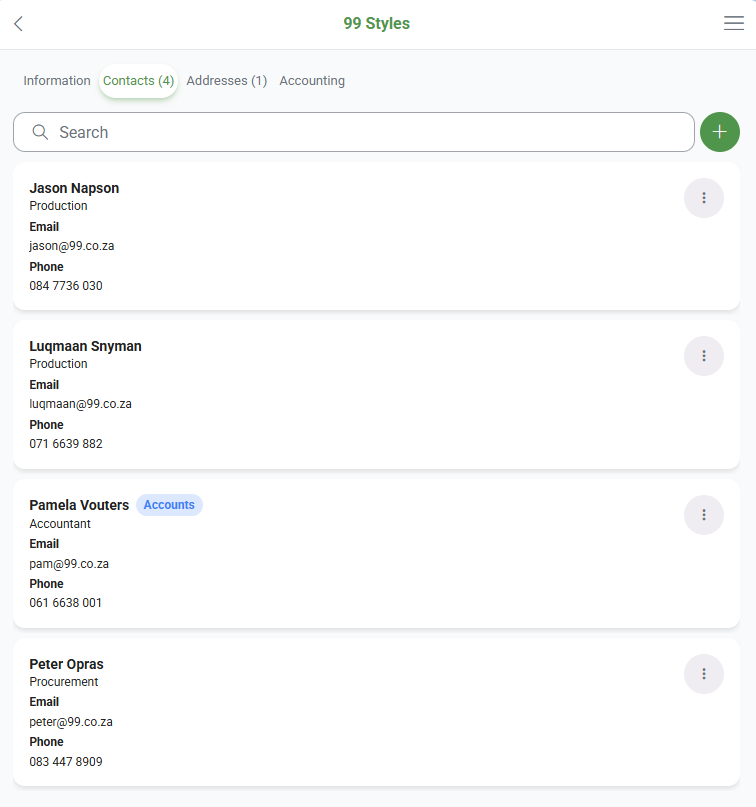Viewport: 756px width, 807px height.
Task: Select the name Jason Napson
Action: [74, 188]
